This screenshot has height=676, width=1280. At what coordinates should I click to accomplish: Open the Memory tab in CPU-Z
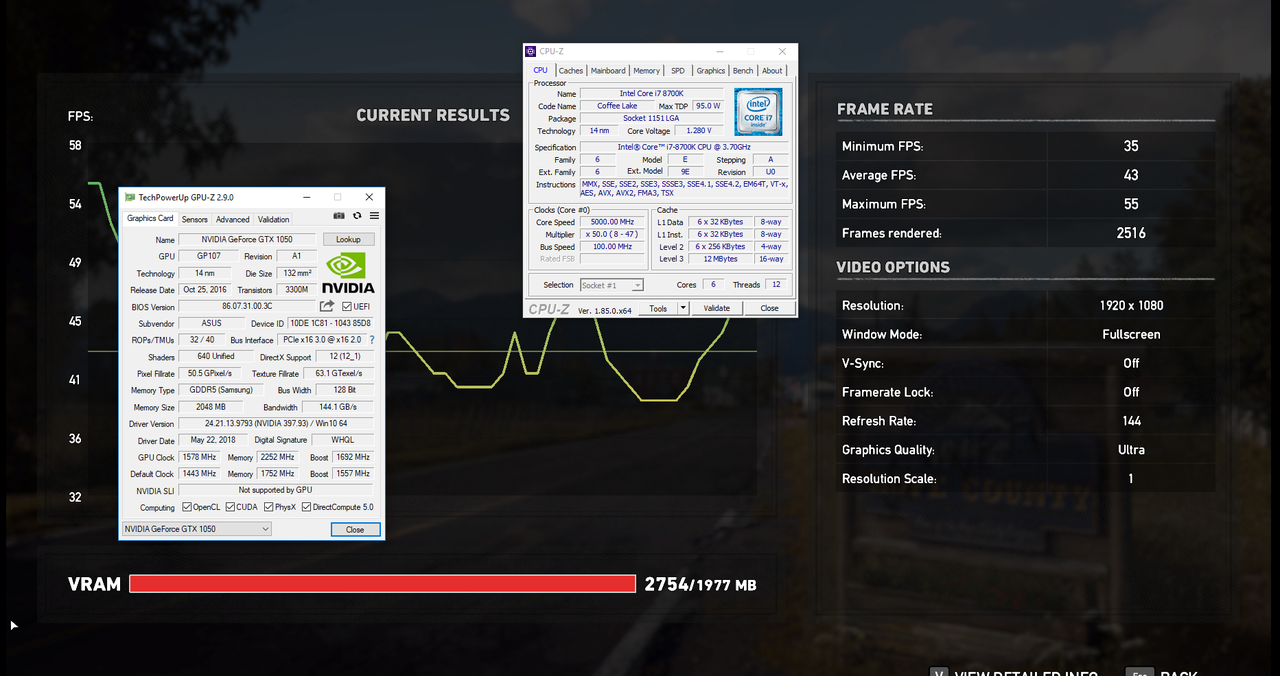(x=646, y=70)
